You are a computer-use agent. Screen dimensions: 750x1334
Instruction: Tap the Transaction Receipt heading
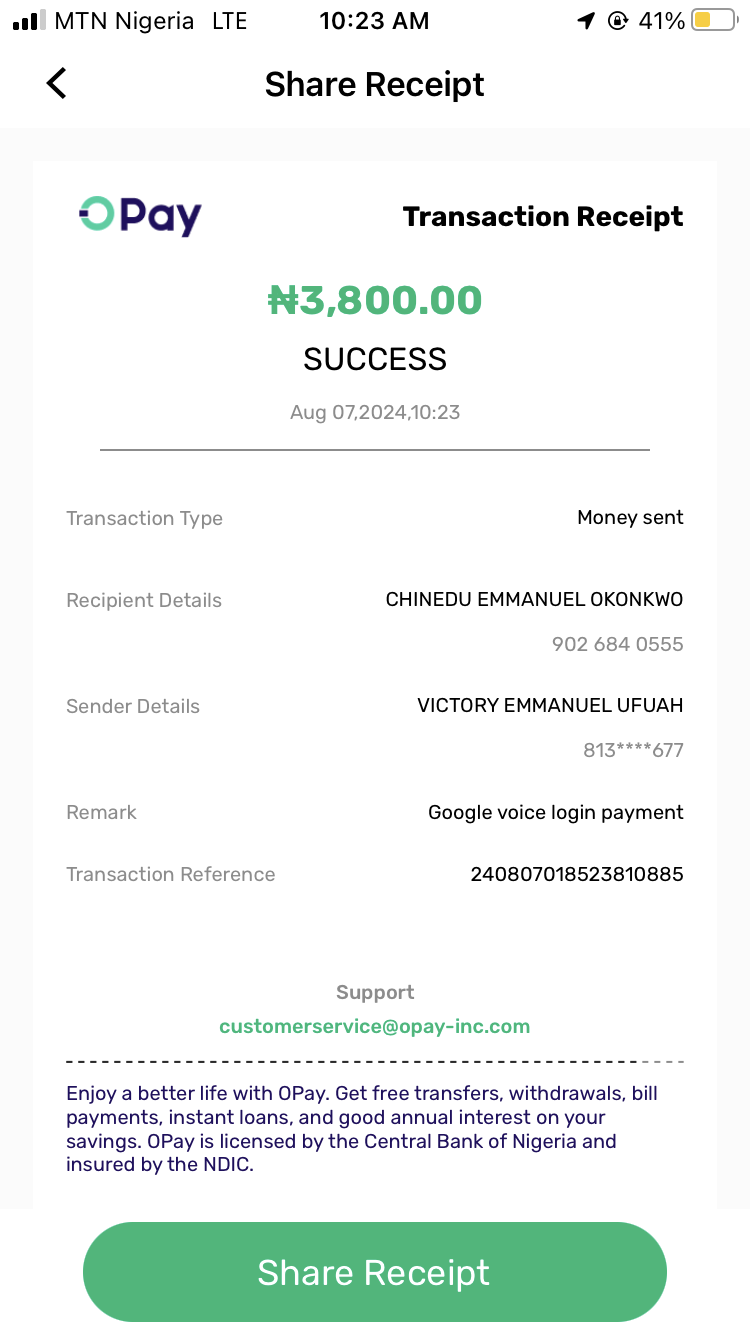(x=543, y=217)
